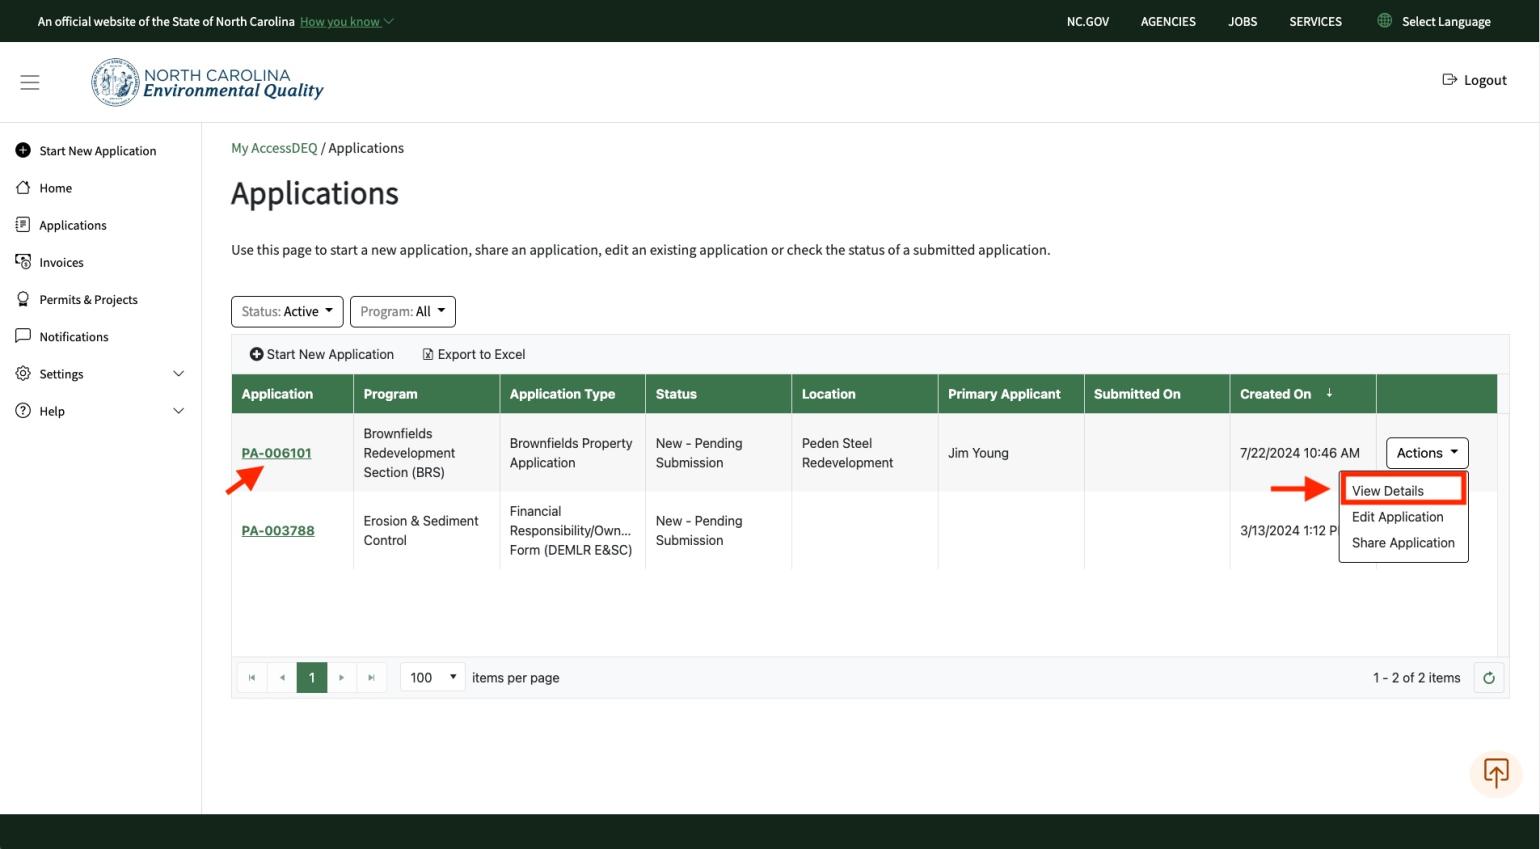Click the Invoices sidebar icon
Image resolution: width=1540 pixels, height=849 pixels.
click(x=23, y=262)
